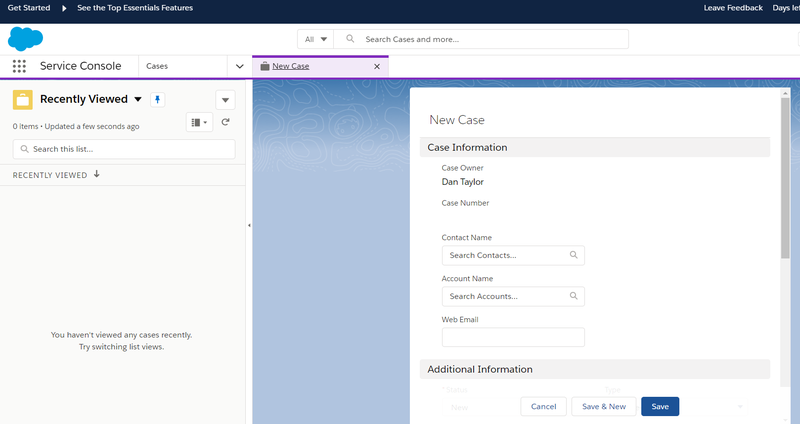This screenshot has height=424, width=800.
Task: Select the Cases navigation item
Action: [157, 66]
